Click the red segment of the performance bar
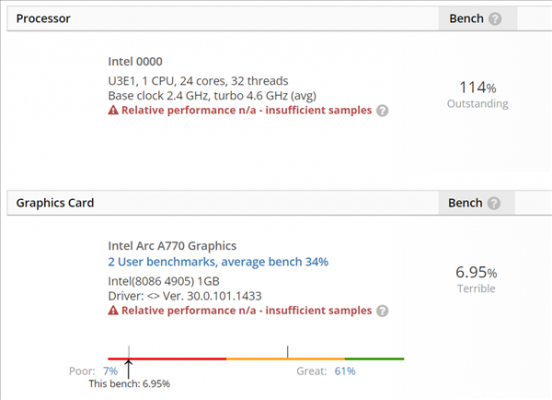The height and width of the screenshot is (400, 552). 167,359
